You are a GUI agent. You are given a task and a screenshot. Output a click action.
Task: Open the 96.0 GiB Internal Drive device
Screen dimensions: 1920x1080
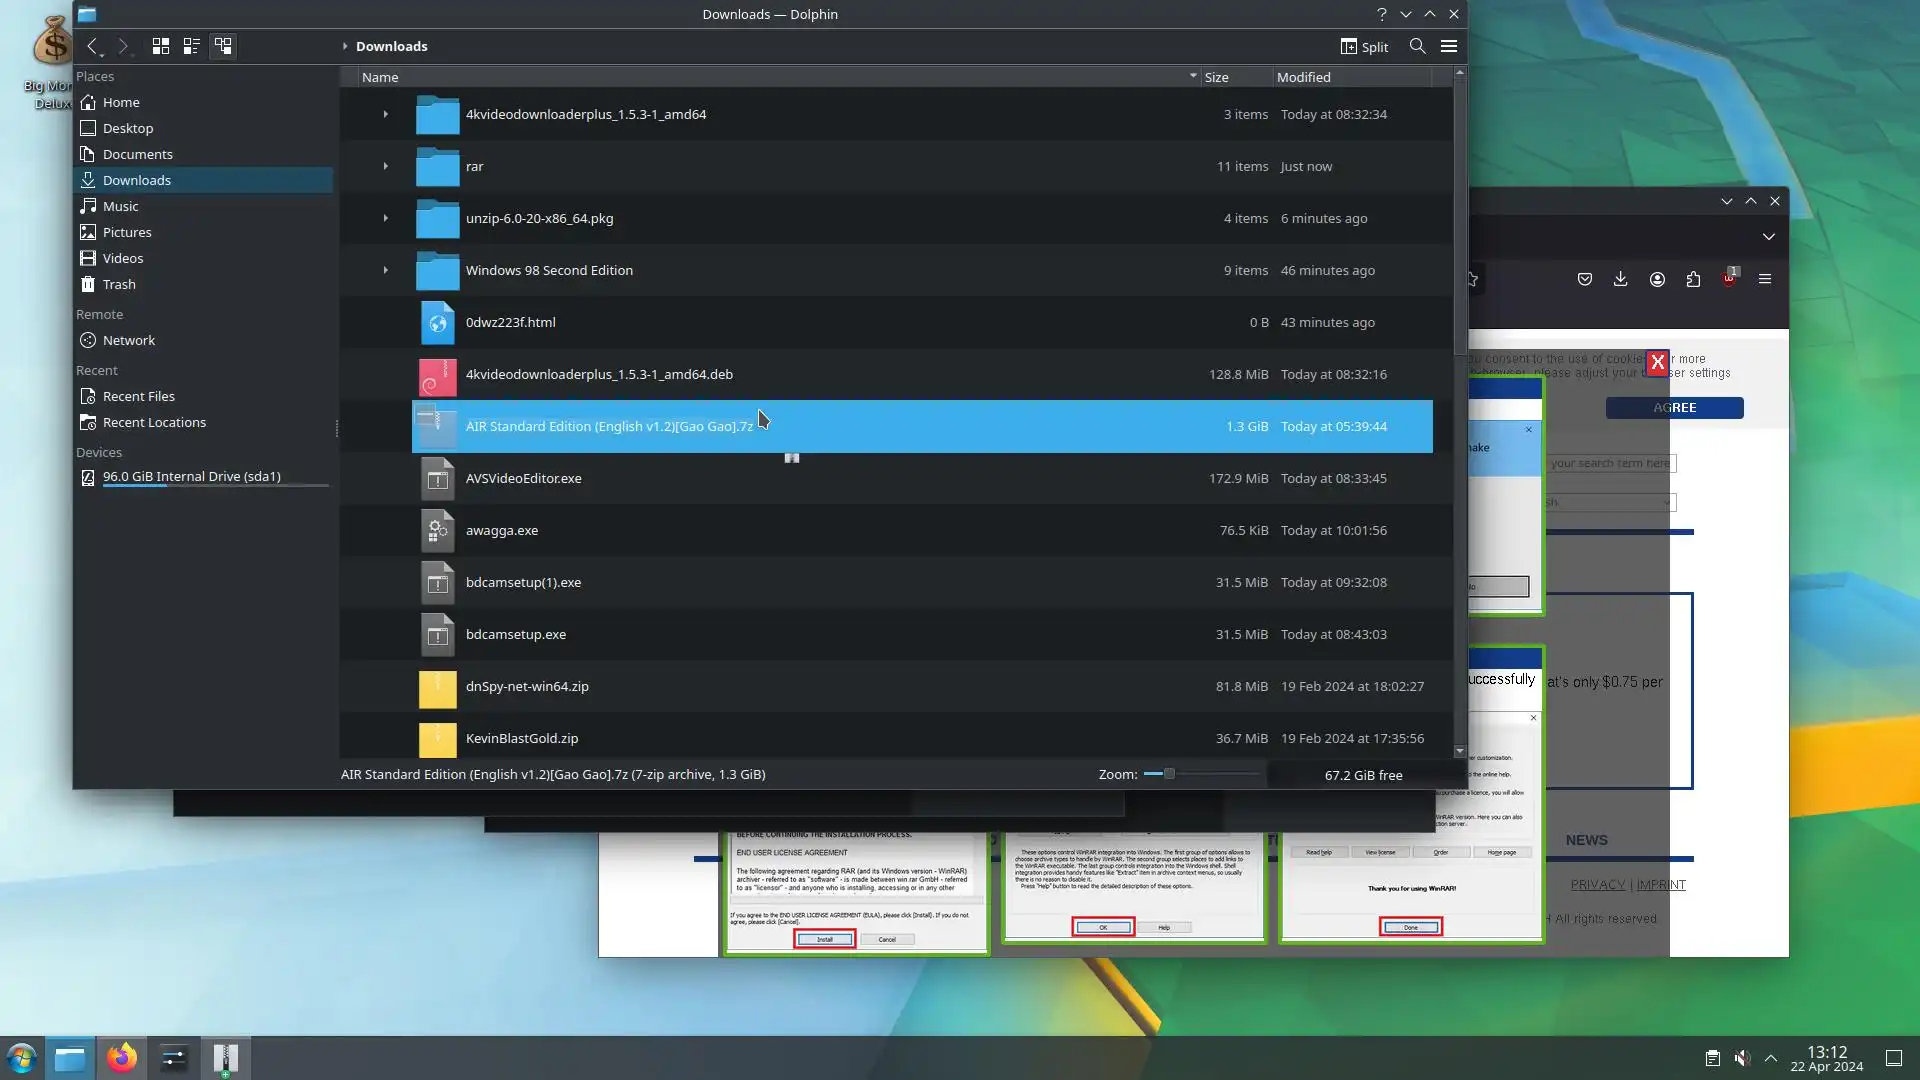(191, 477)
